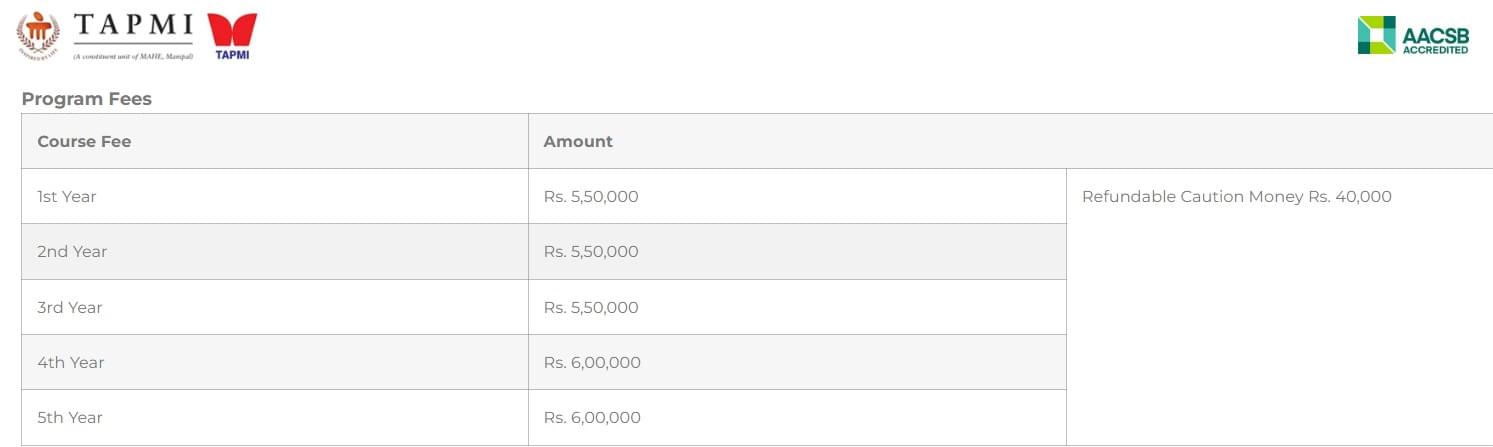Click the green AACSB square icon
1493x447 pixels.
(1376, 35)
